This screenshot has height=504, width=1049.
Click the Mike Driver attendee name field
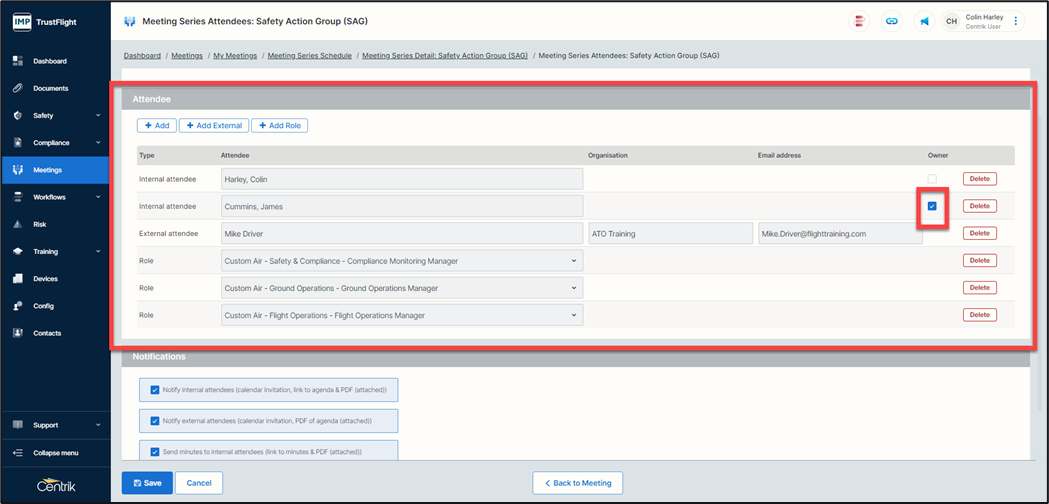[402, 234]
